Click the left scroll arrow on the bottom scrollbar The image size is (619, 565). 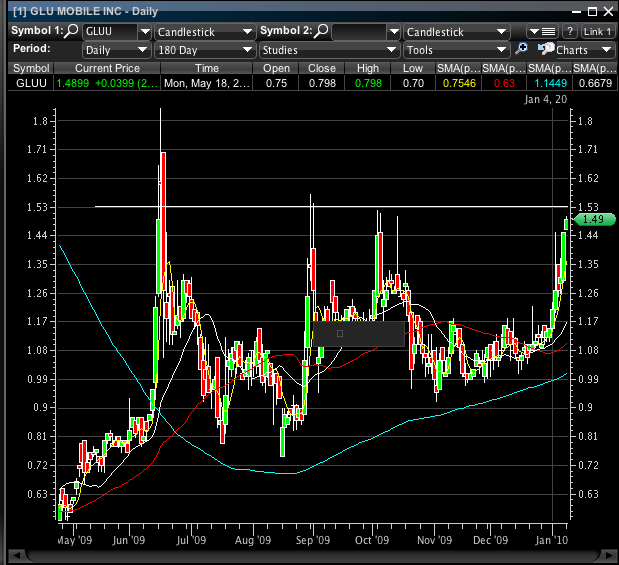coord(15,555)
